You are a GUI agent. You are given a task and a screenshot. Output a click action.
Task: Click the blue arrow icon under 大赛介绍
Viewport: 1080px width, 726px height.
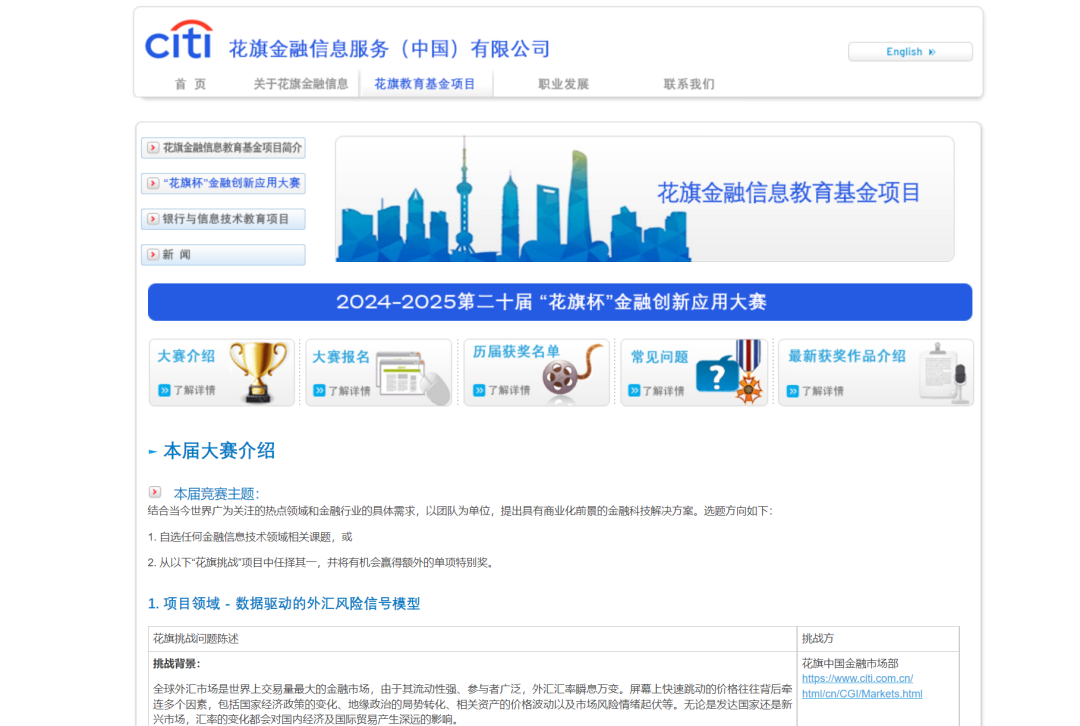tap(164, 391)
